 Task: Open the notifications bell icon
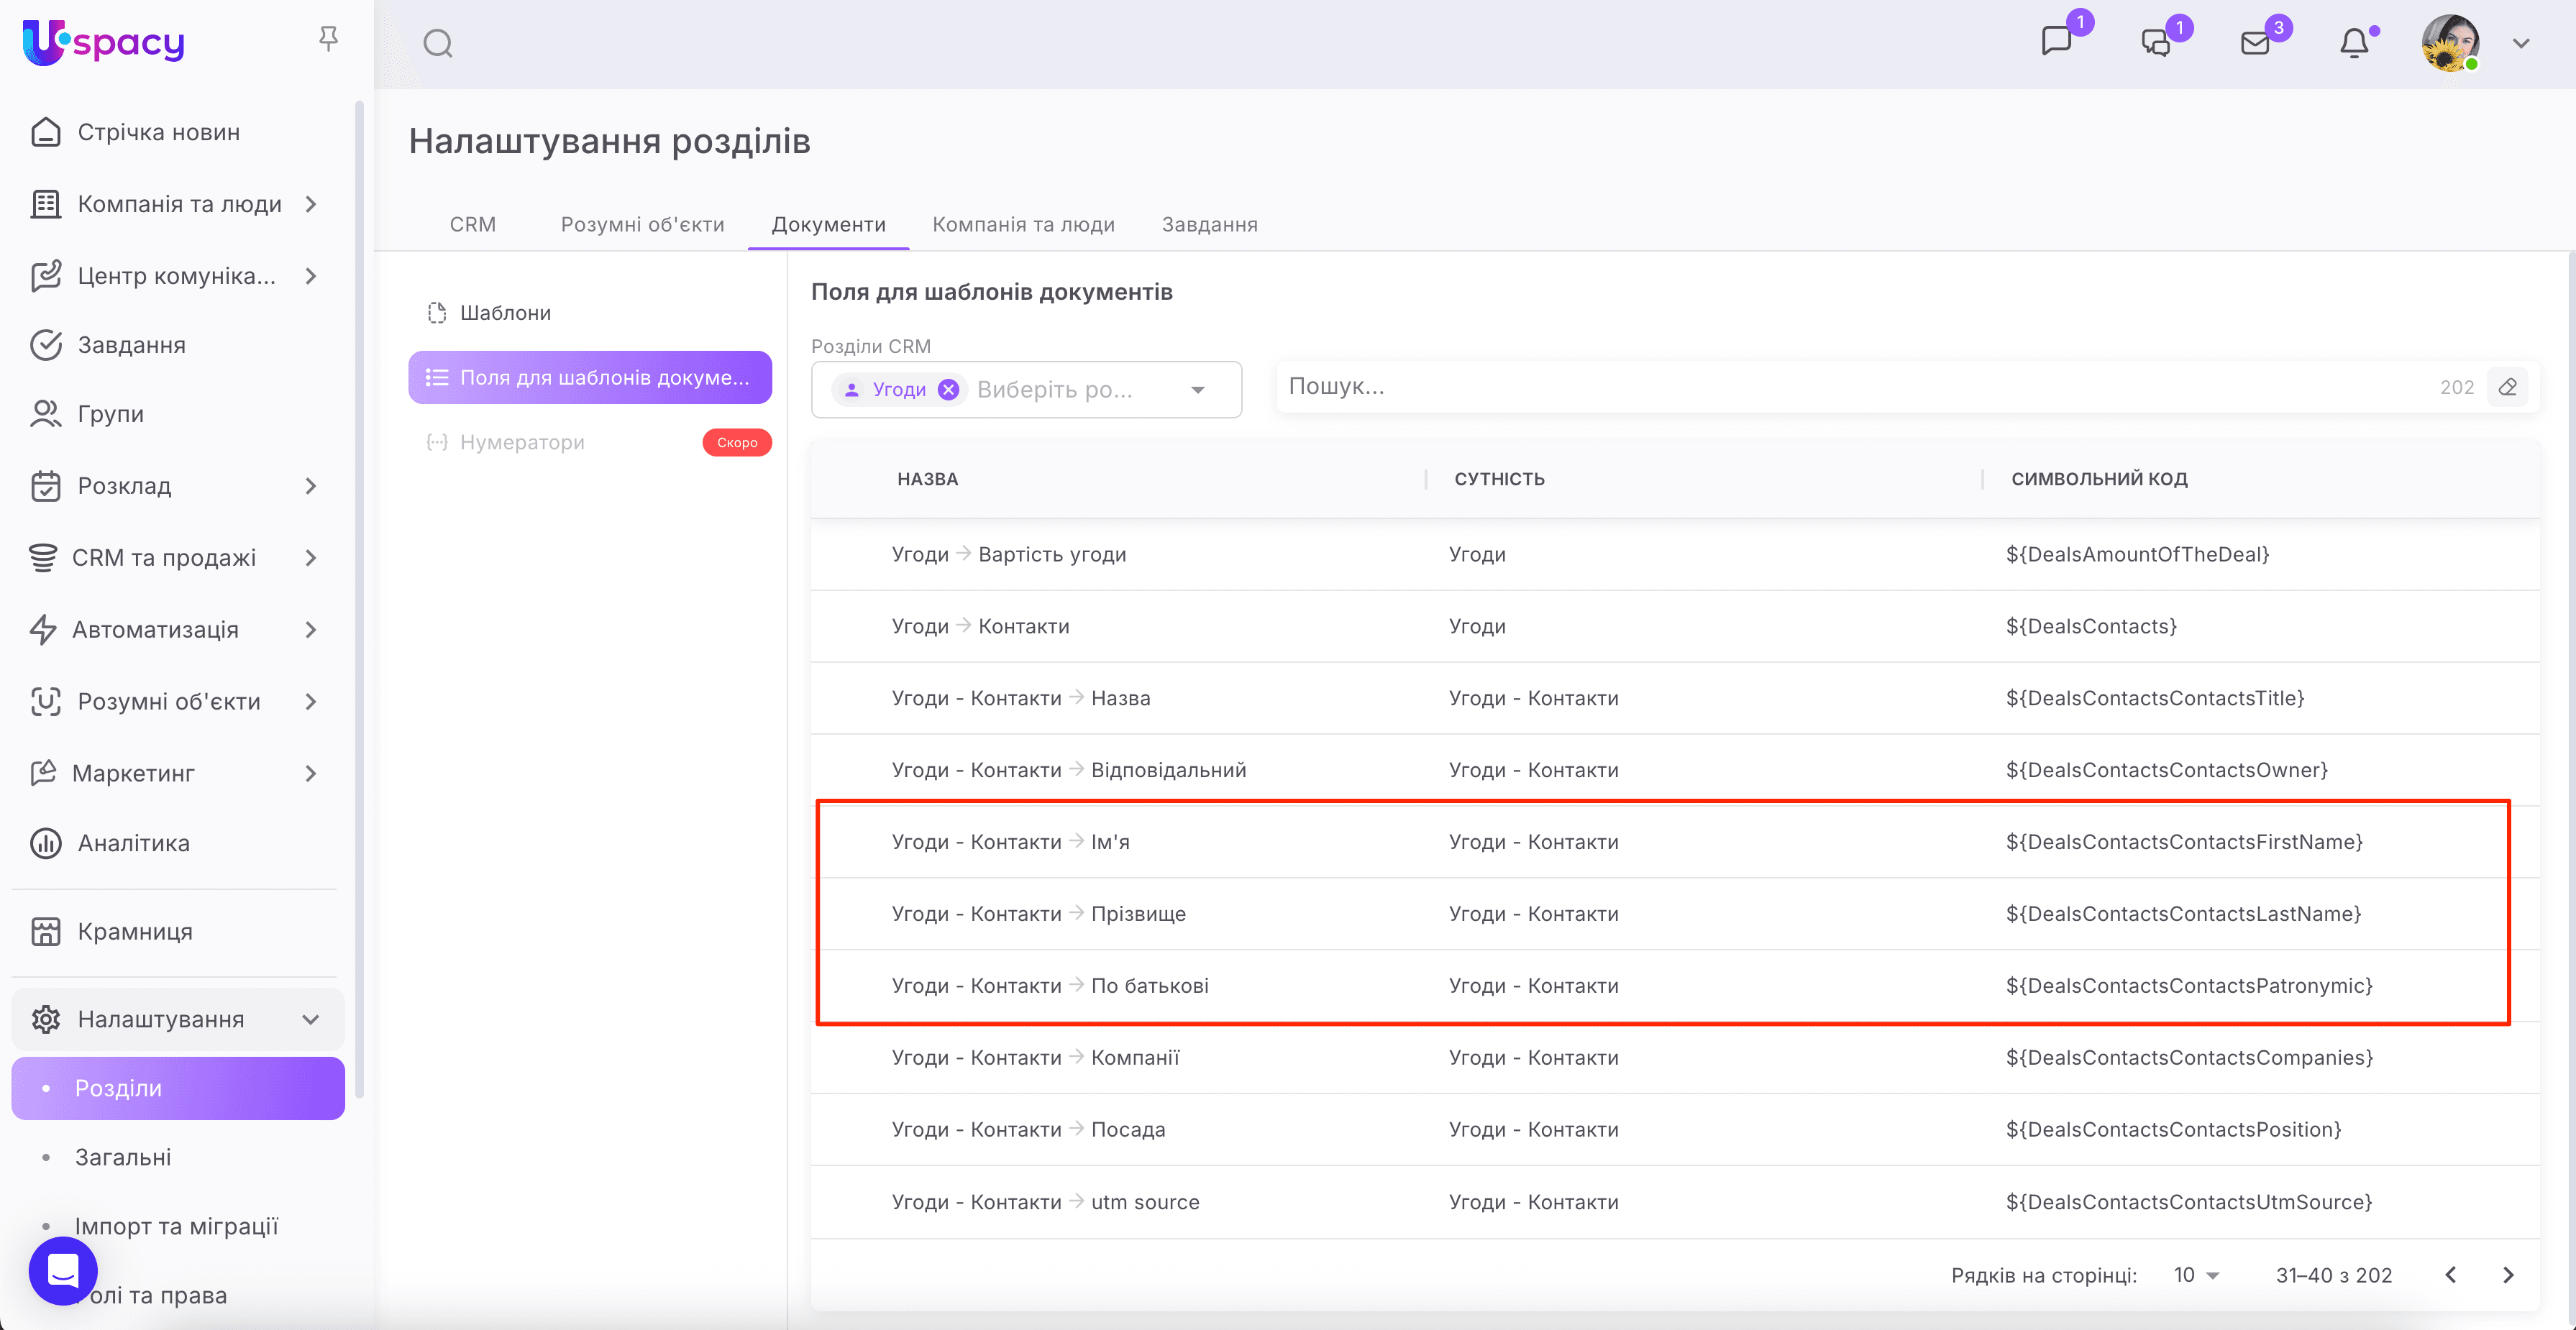2354,43
